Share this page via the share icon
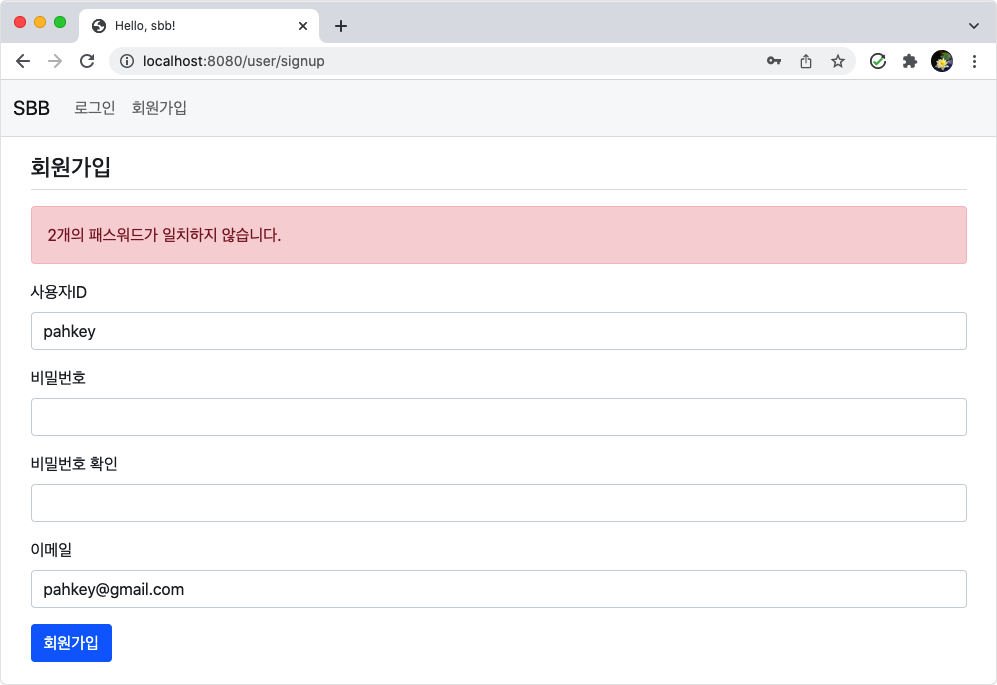Viewport: 997px width, 685px height. [x=806, y=61]
